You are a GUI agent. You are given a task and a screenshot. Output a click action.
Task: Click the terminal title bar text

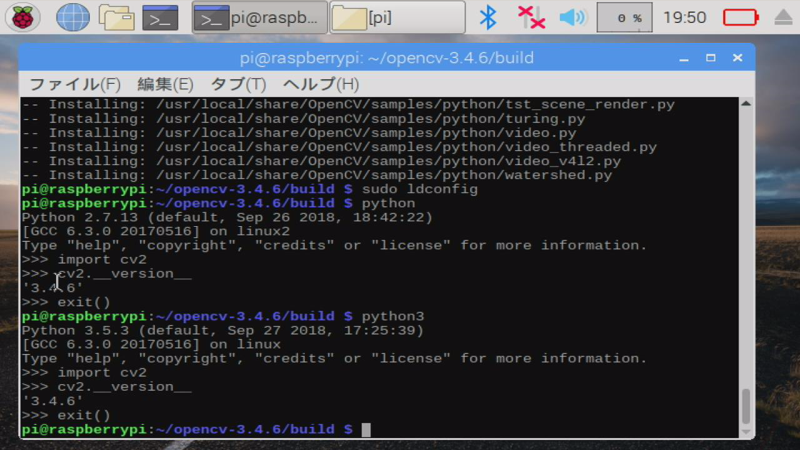(x=387, y=58)
